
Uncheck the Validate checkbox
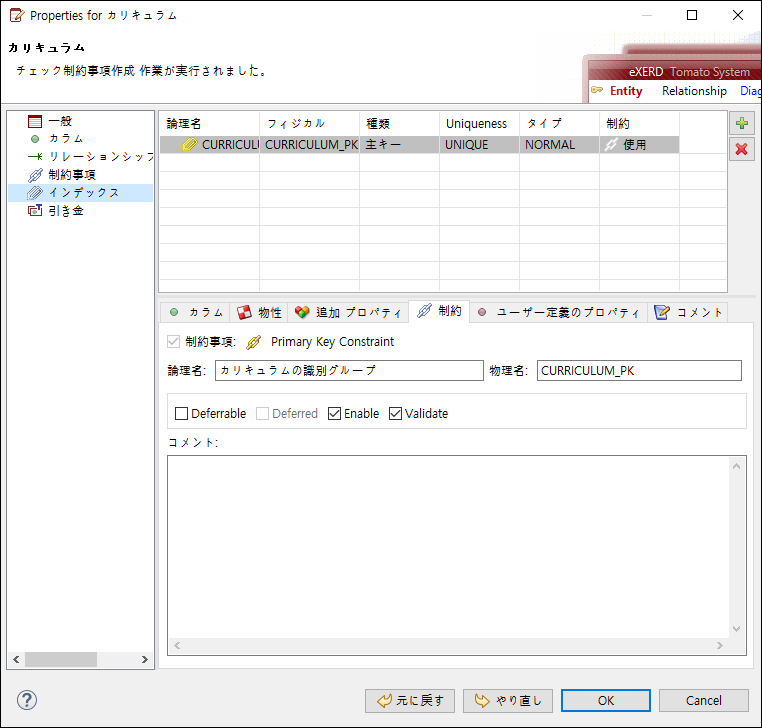[x=396, y=414]
